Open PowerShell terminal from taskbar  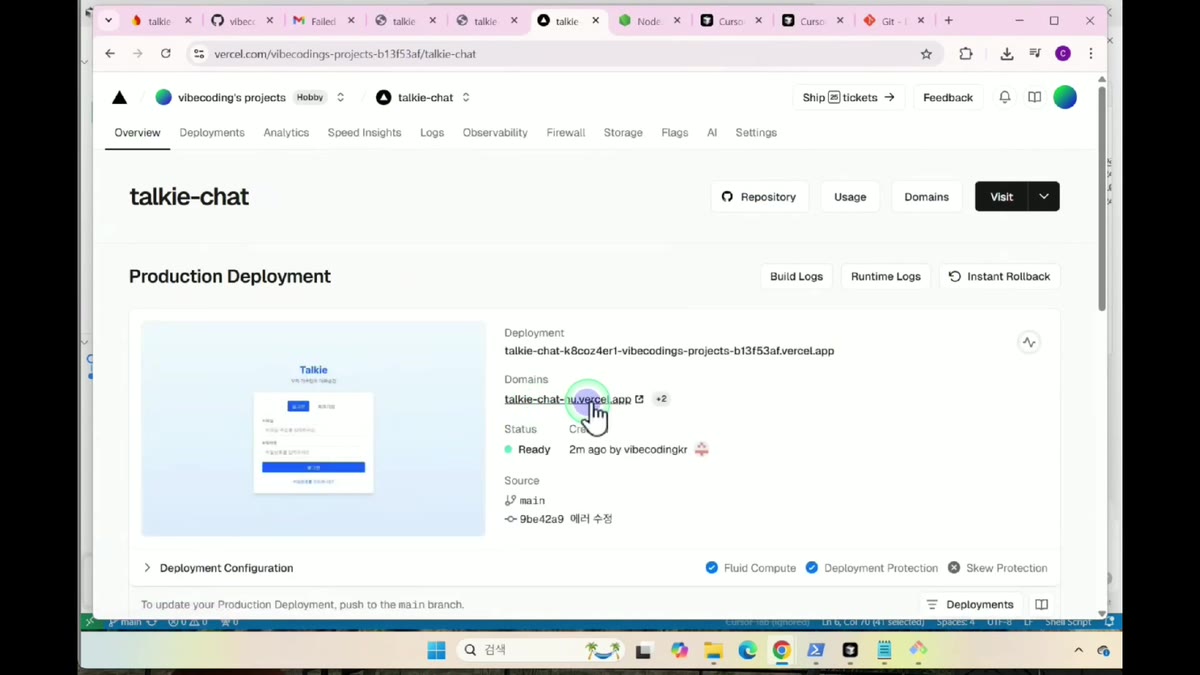[x=815, y=650]
